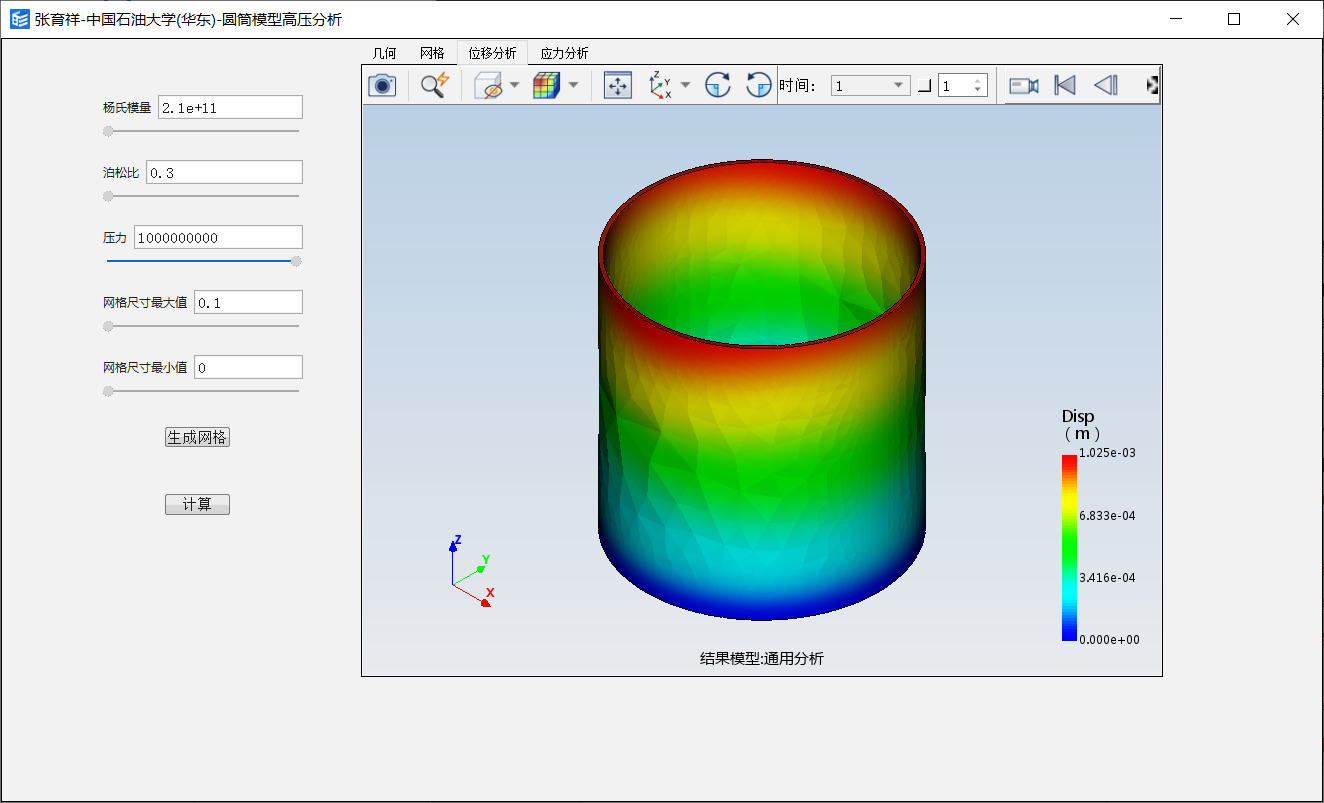The height and width of the screenshot is (803, 1324).
Task: Rotate view counter-clockwise with toolbar icon
Action: tap(759, 86)
